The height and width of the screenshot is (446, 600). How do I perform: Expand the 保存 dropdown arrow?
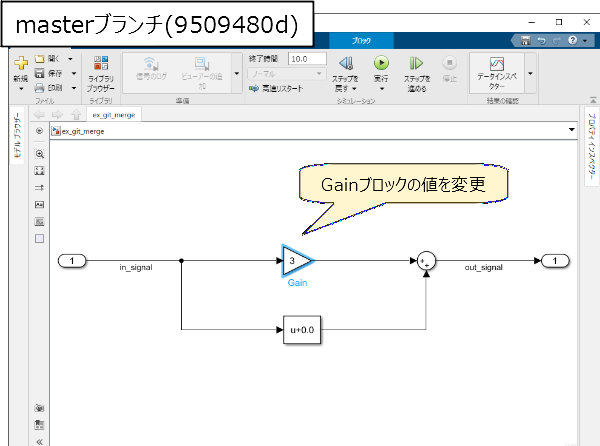pyautogui.click(x=74, y=73)
